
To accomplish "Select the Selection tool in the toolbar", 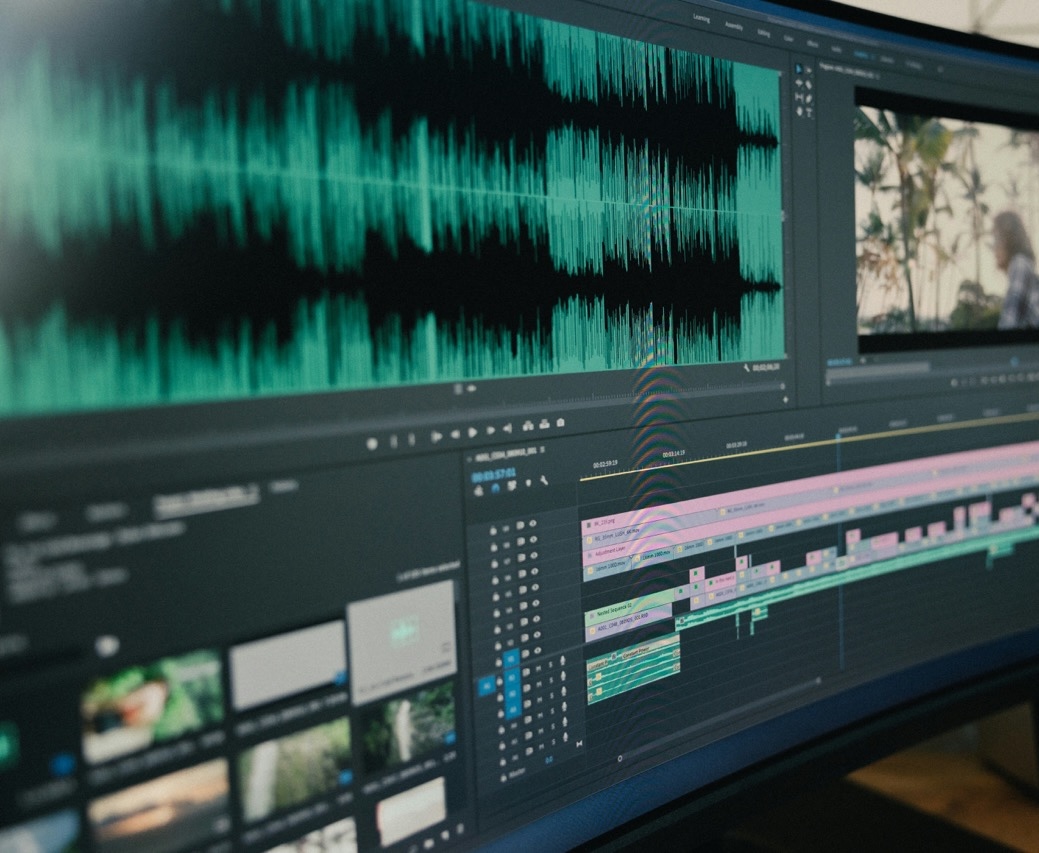I will coord(799,68).
